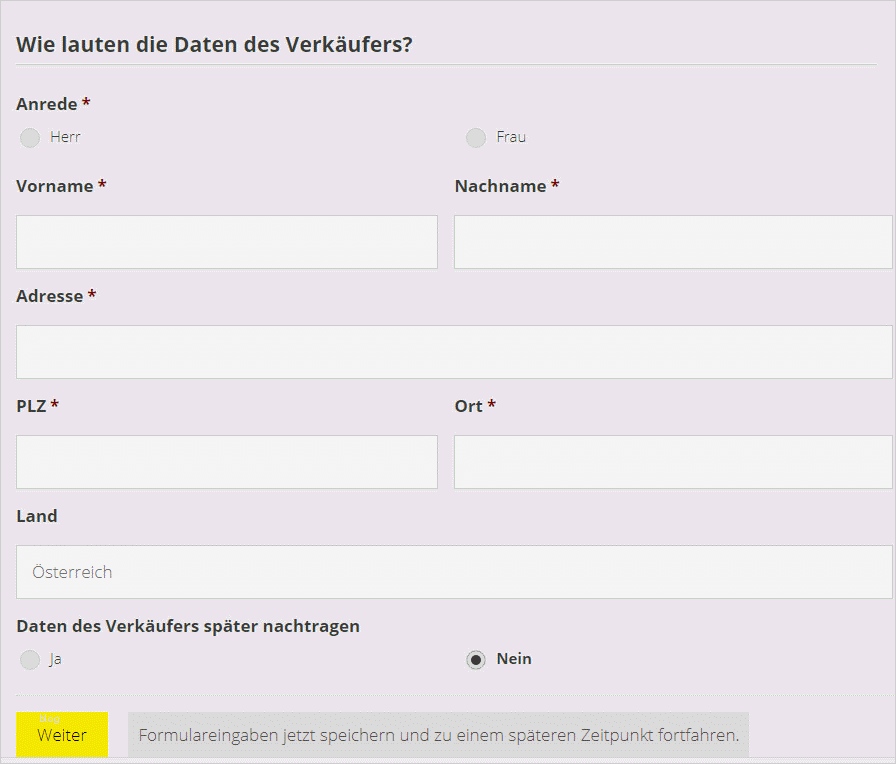The image size is (896, 764).
Task: Select the "Nein" radio option
Action: coord(476,660)
